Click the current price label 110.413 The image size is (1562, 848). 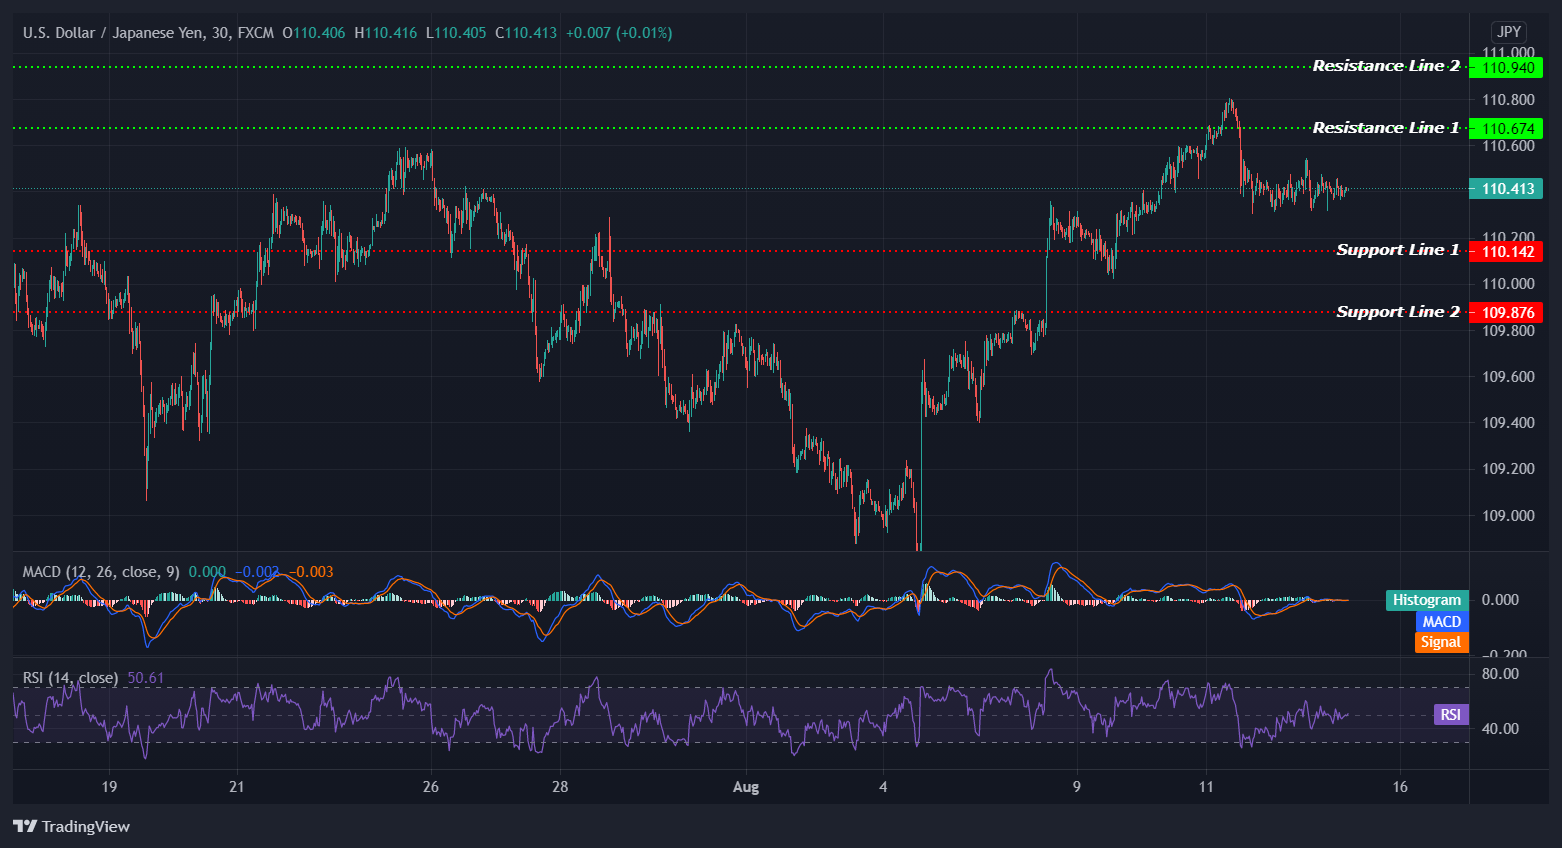tap(1506, 188)
